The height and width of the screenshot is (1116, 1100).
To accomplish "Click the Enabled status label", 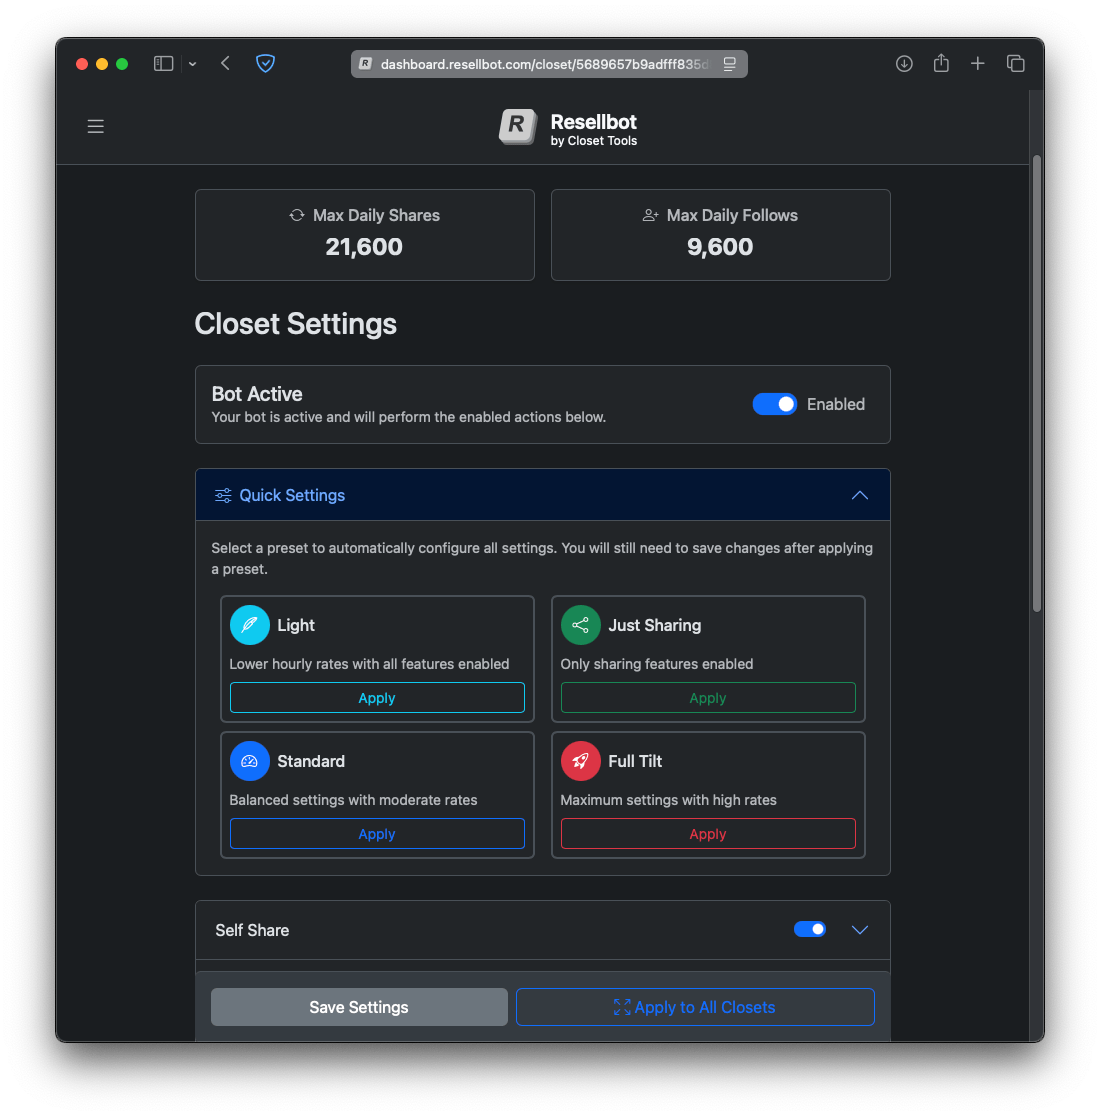I will 835,404.
